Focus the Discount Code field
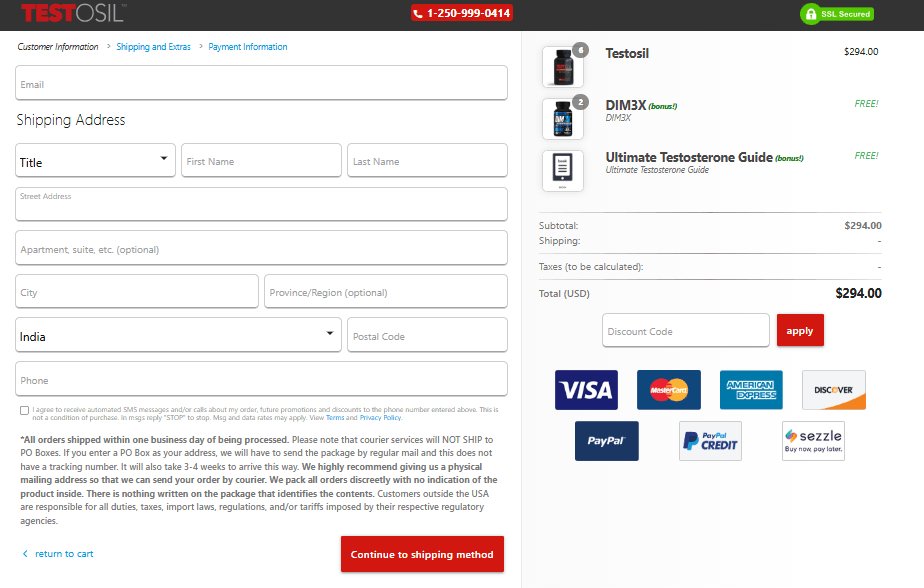The width and height of the screenshot is (924, 588). pos(685,330)
